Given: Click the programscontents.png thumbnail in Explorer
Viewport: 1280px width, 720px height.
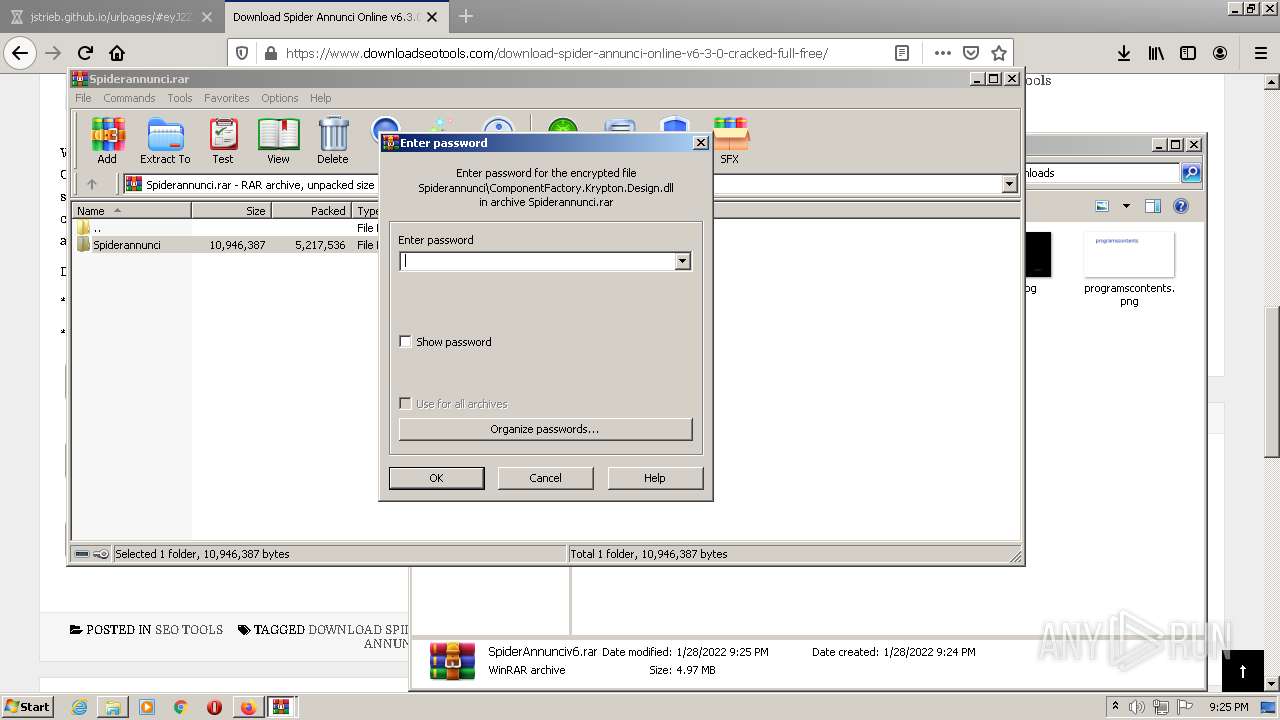Looking at the screenshot, I should tap(1129, 254).
